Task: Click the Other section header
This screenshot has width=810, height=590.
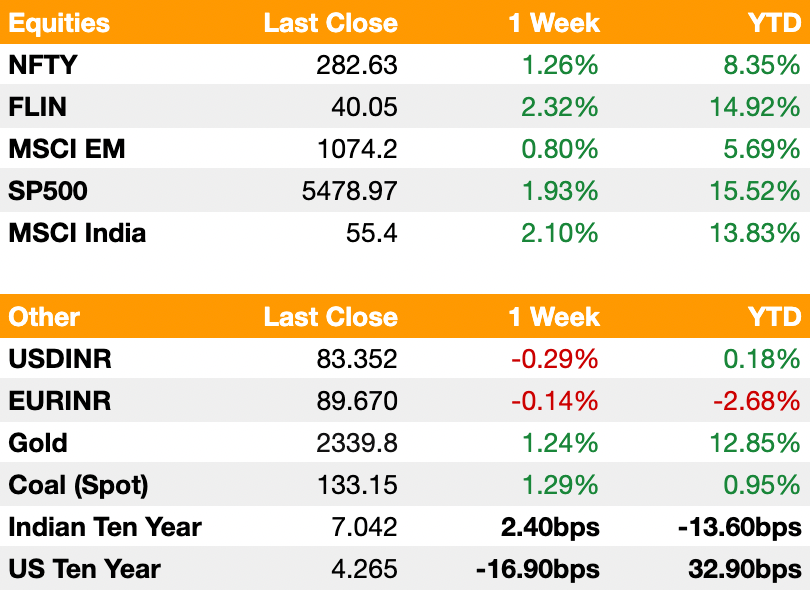Action: [44, 317]
